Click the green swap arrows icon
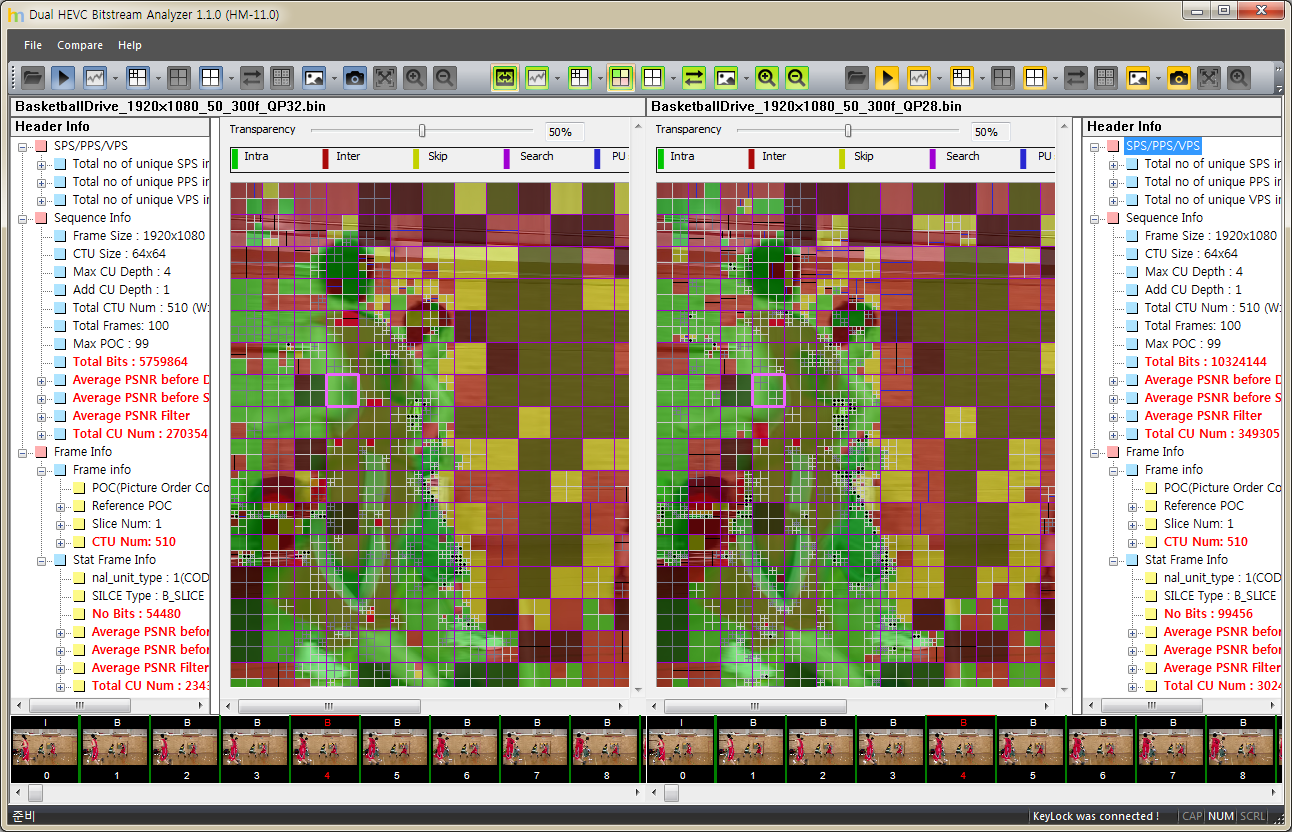The image size is (1292, 832). (x=694, y=77)
